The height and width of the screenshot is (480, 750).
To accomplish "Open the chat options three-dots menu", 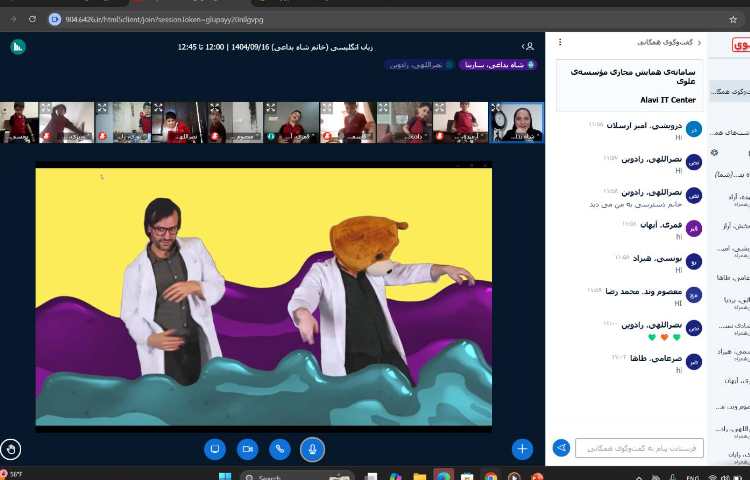I will pos(560,43).
